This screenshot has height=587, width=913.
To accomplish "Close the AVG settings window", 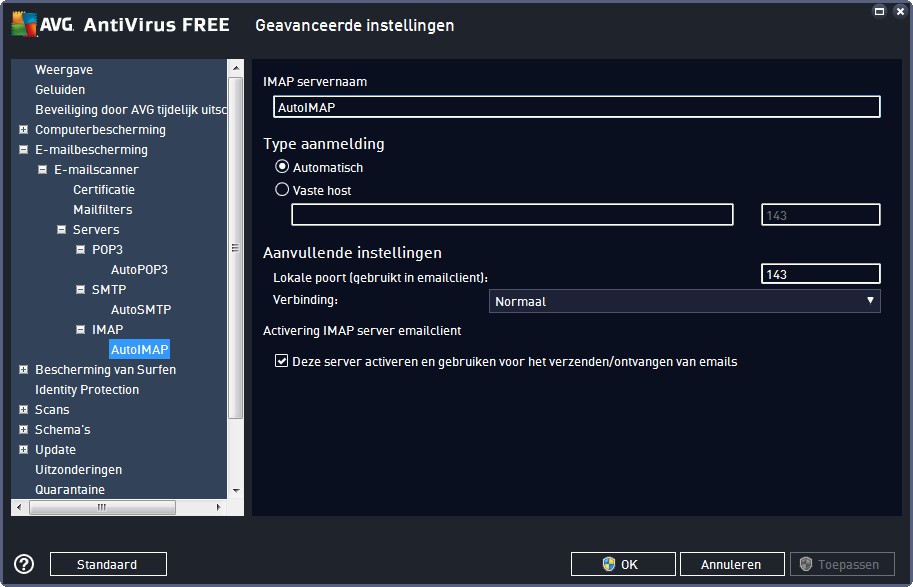I will (900, 11).
